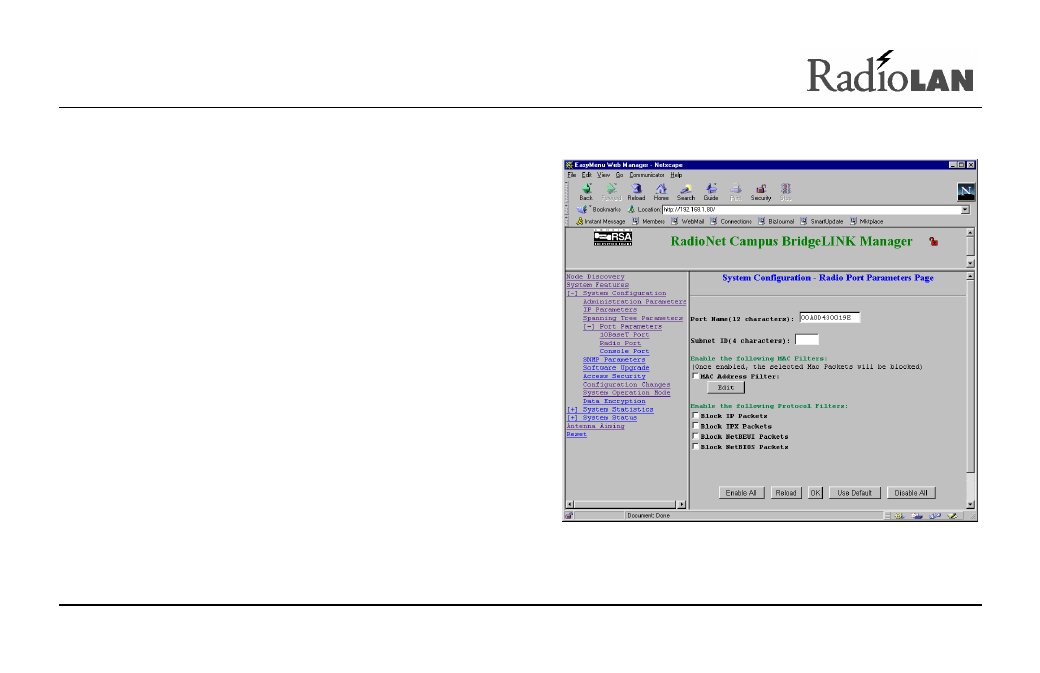
Task: Open the Software Upgrade link
Action: point(616,368)
